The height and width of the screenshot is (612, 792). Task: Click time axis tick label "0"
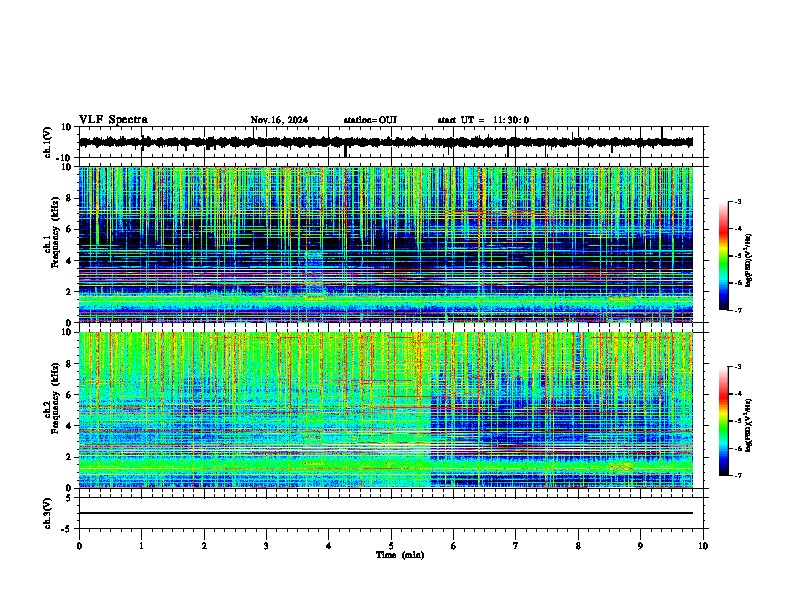(79, 546)
